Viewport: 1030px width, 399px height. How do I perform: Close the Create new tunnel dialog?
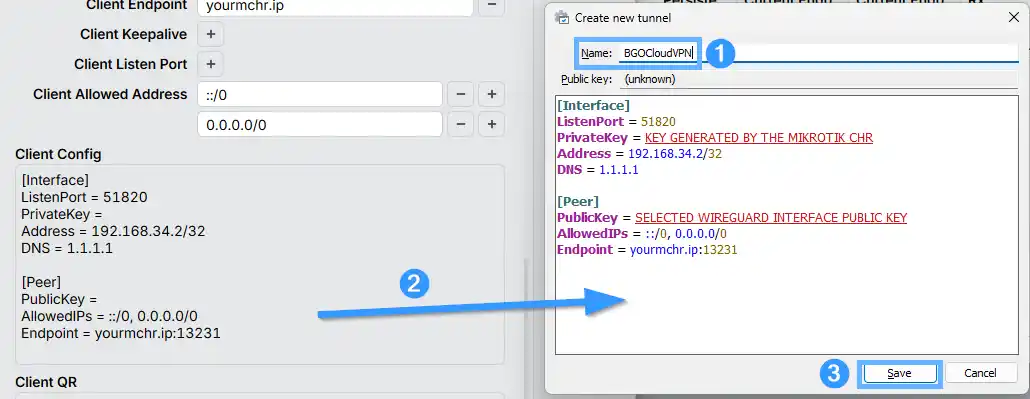click(x=1014, y=18)
